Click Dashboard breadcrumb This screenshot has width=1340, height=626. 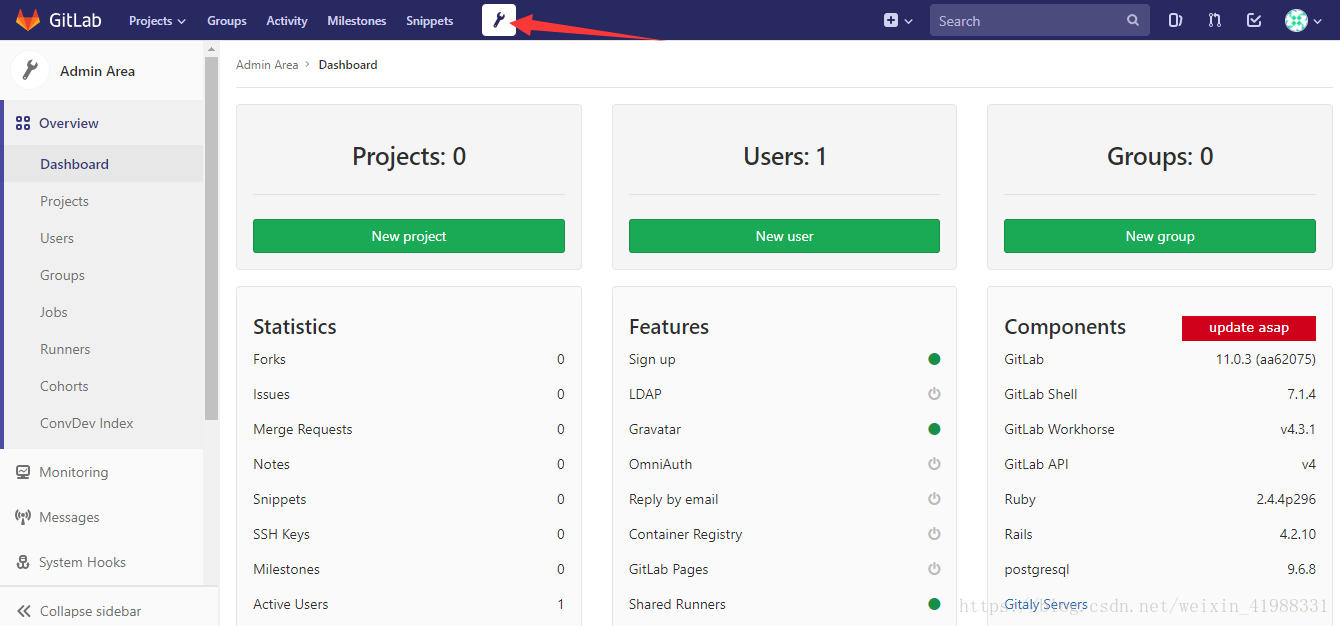[x=348, y=64]
